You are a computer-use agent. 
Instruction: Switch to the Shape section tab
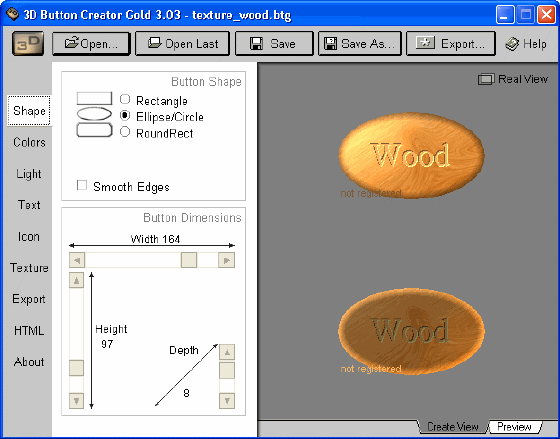coord(29,111)
